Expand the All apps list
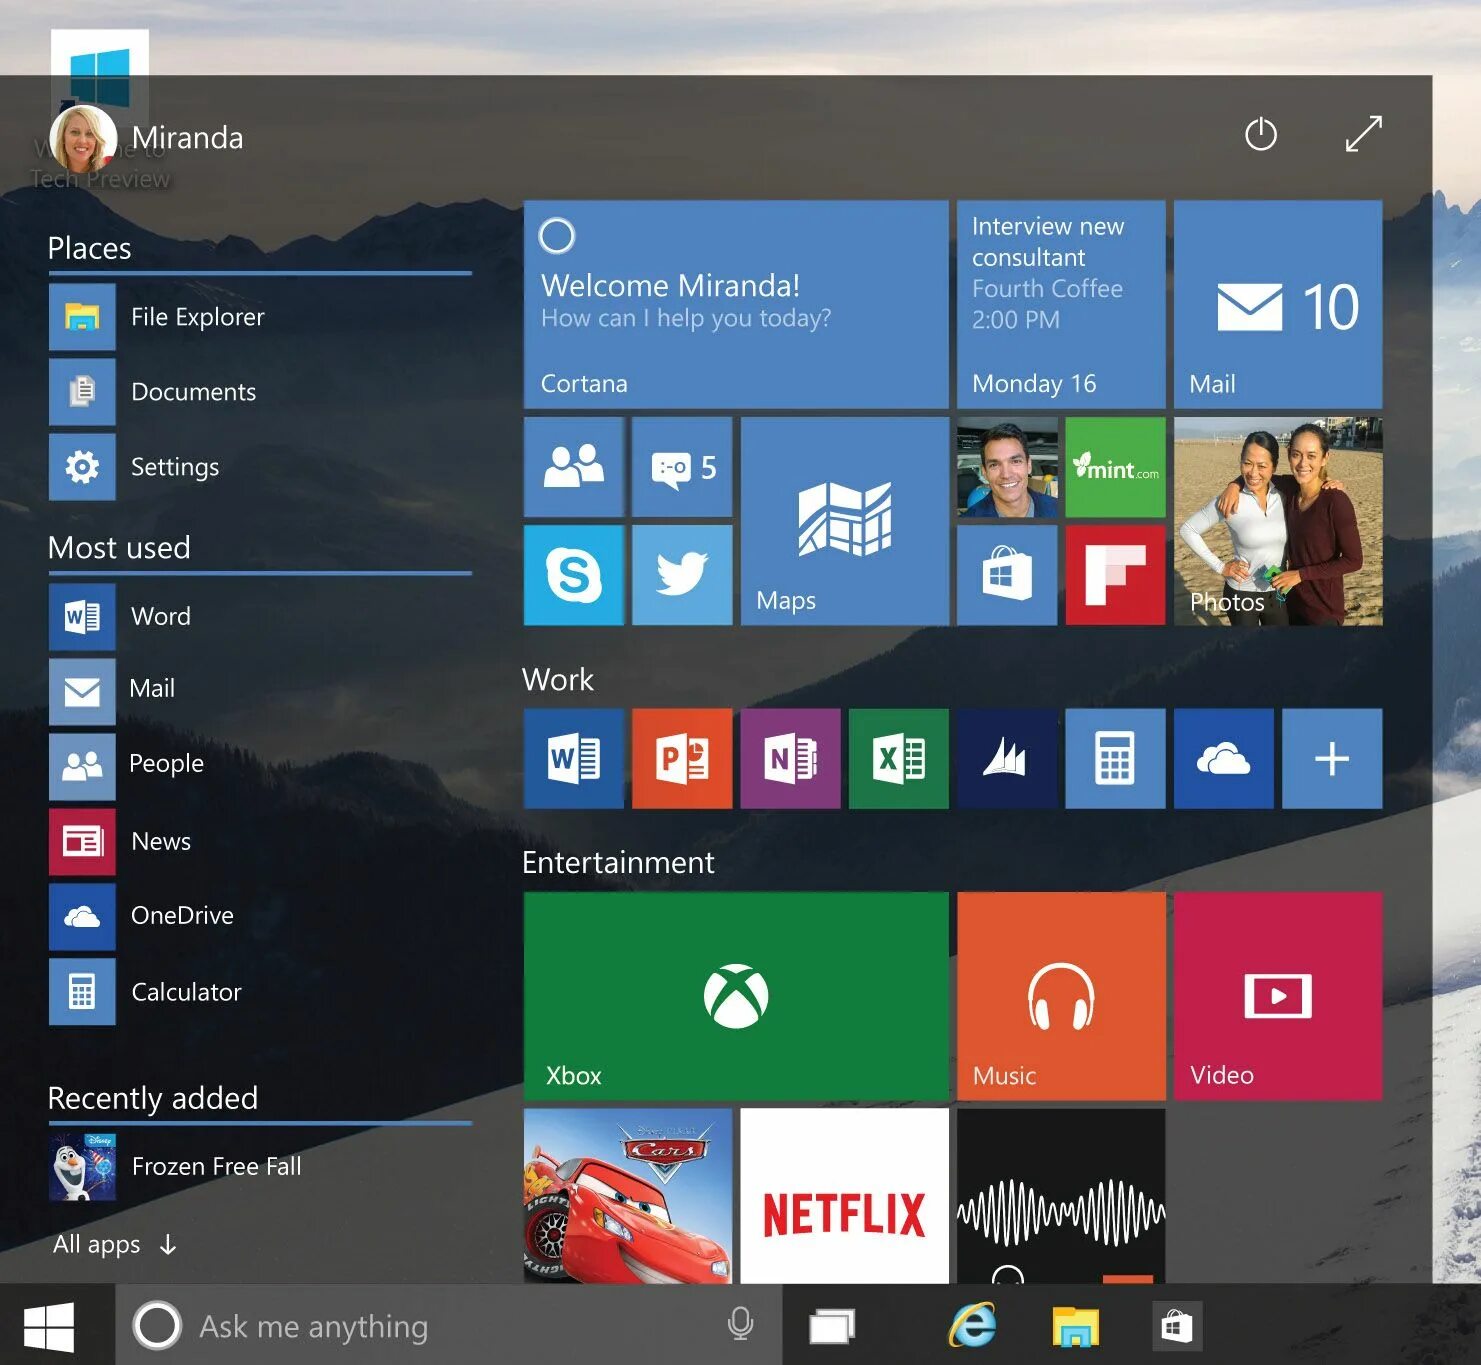The width and height of the screenshot is (1481, 1365). (x=115, y=1245)
